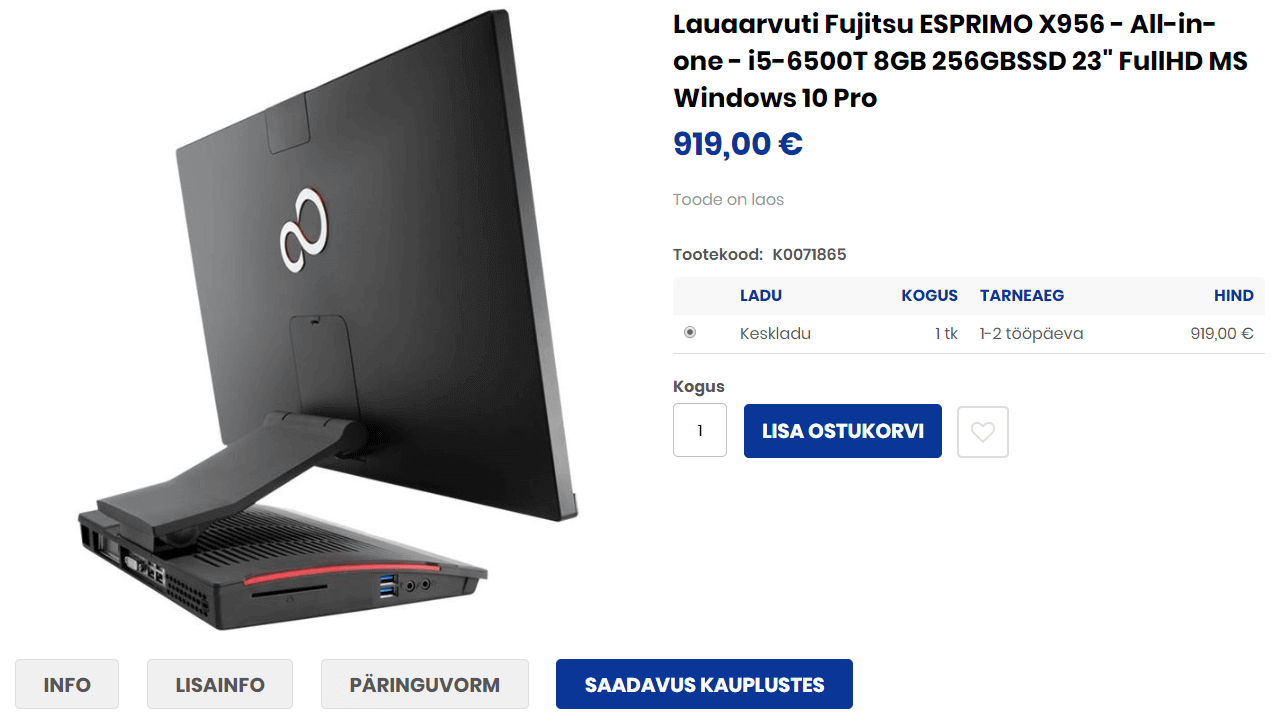Switch to the LISAINFO tab

(220, 685)
